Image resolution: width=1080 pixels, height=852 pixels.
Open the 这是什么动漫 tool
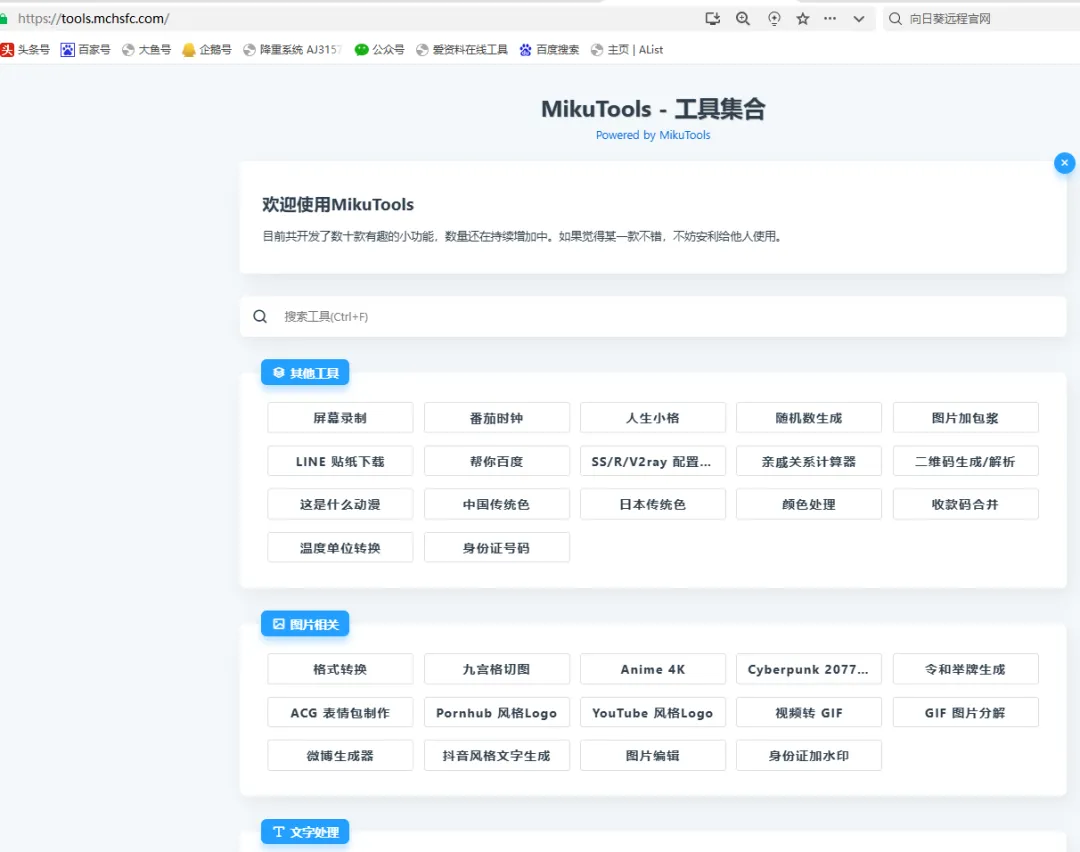pos(340,504)
